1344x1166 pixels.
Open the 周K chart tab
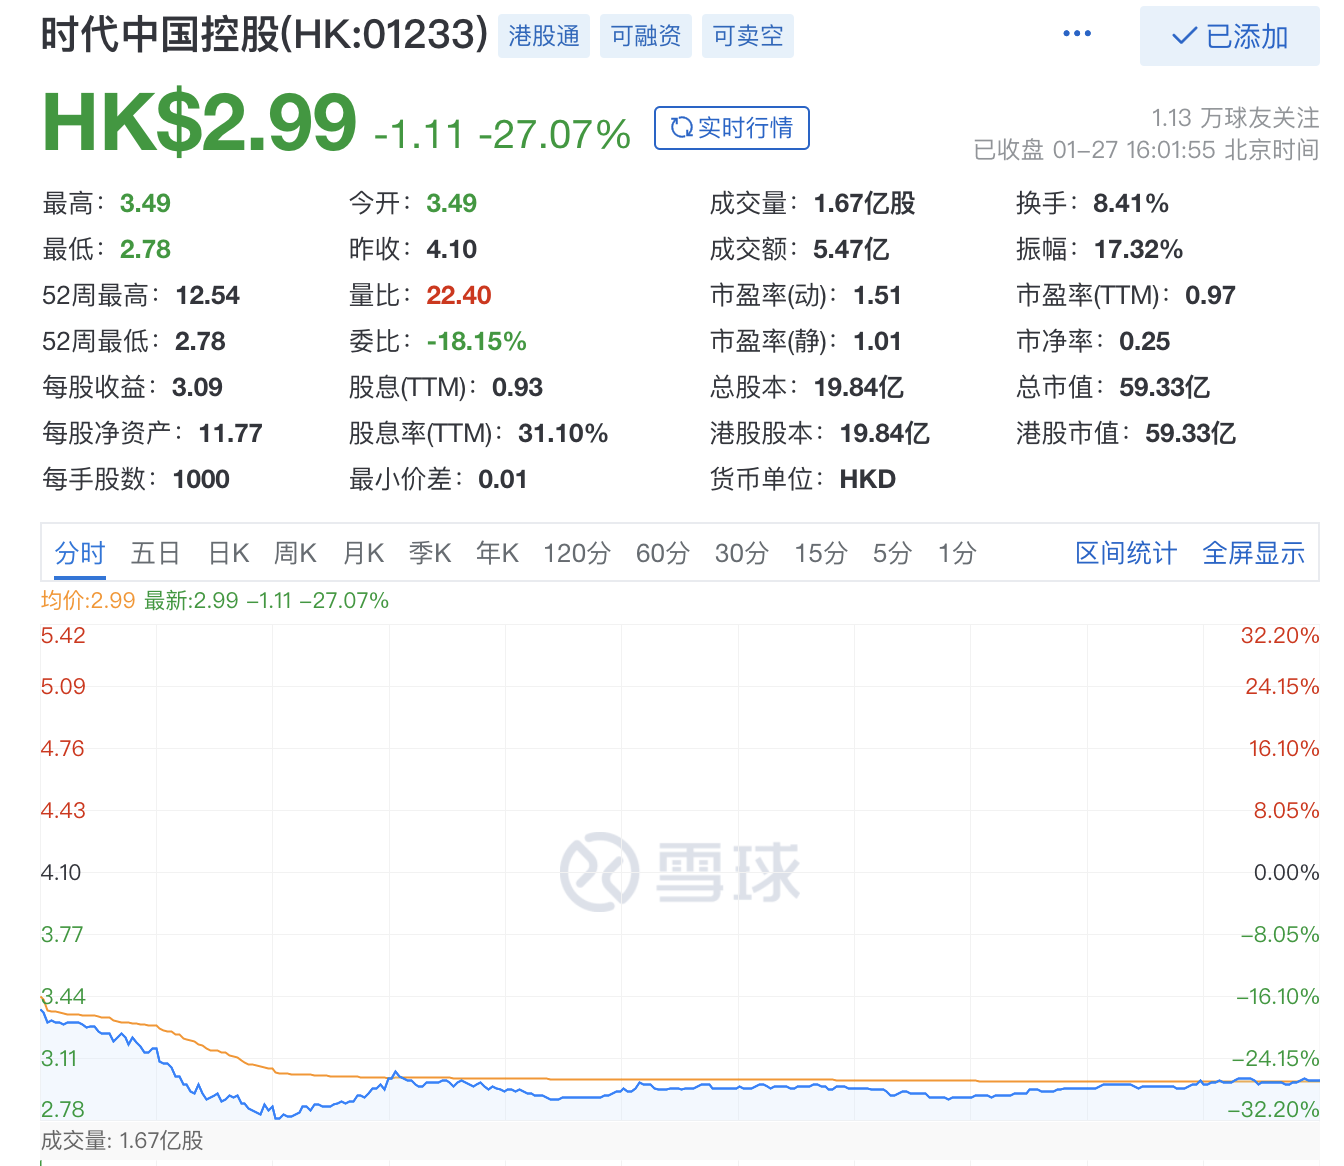tap(296, 553)
